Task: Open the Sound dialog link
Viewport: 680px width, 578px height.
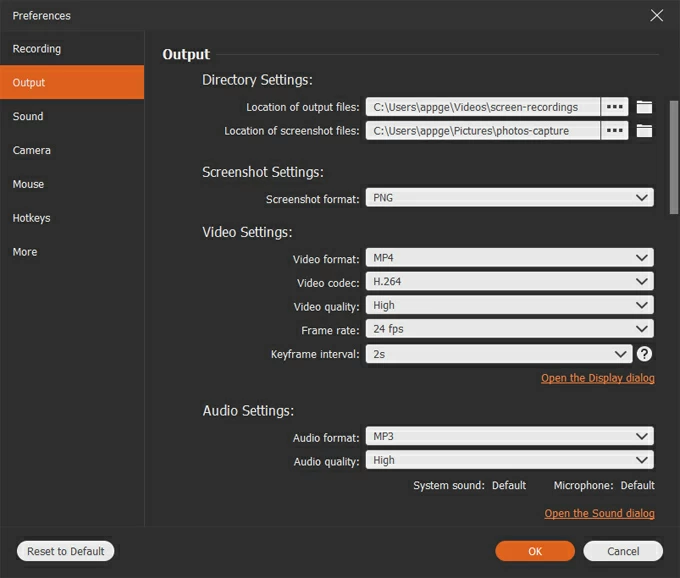Action: pos(599,513)
